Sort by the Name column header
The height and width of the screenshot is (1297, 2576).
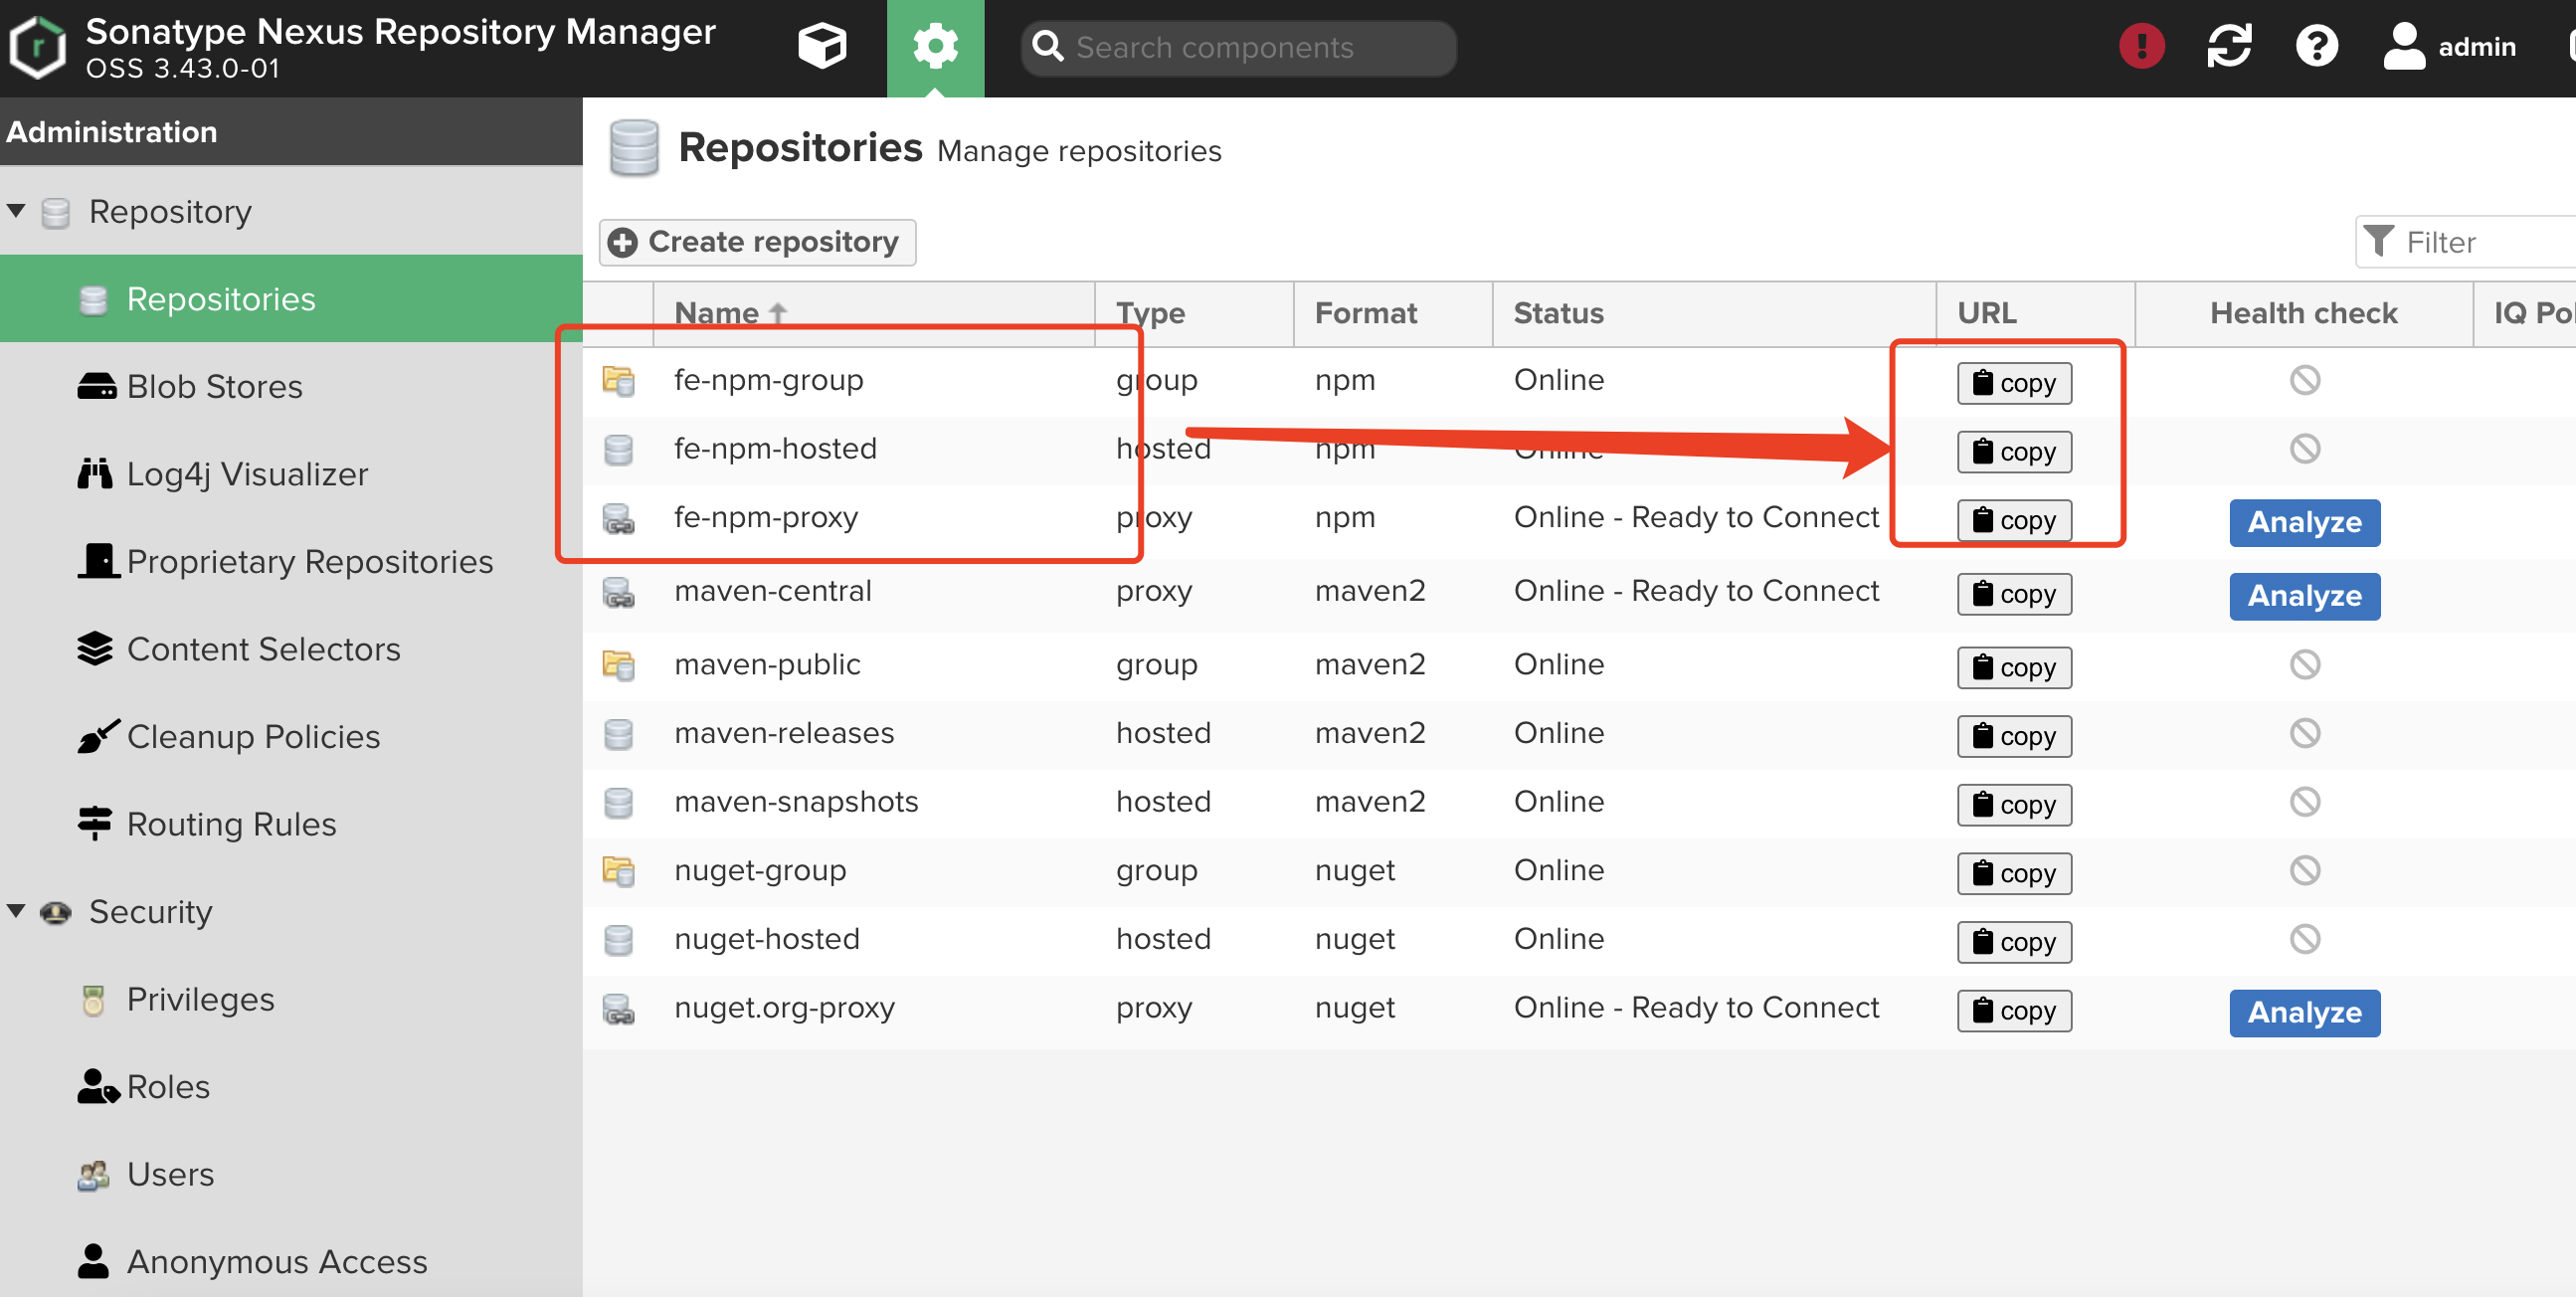point(873,313)
